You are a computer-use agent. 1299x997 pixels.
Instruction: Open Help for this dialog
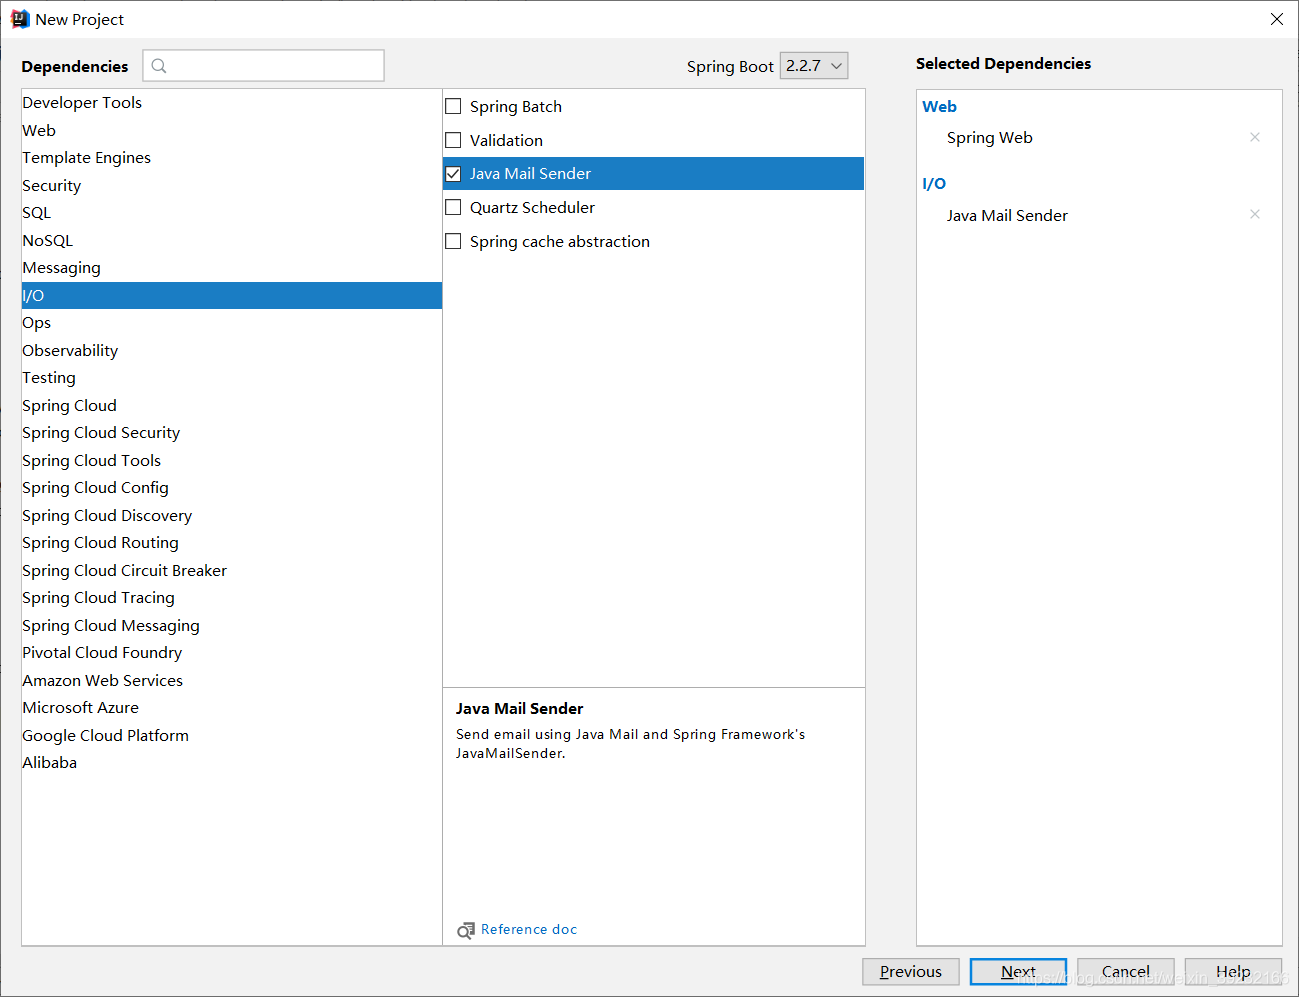click(x=1233, y=972)
